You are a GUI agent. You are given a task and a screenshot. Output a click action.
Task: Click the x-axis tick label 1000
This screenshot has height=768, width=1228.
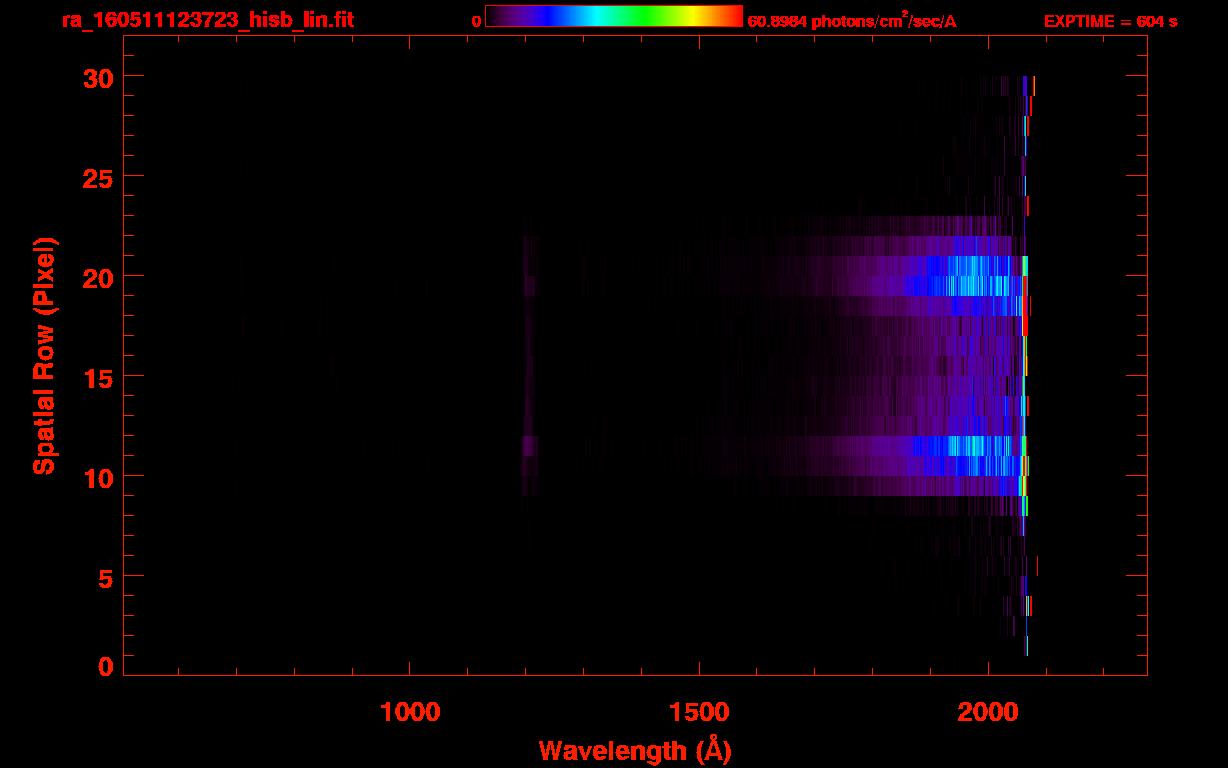[410, 712]
